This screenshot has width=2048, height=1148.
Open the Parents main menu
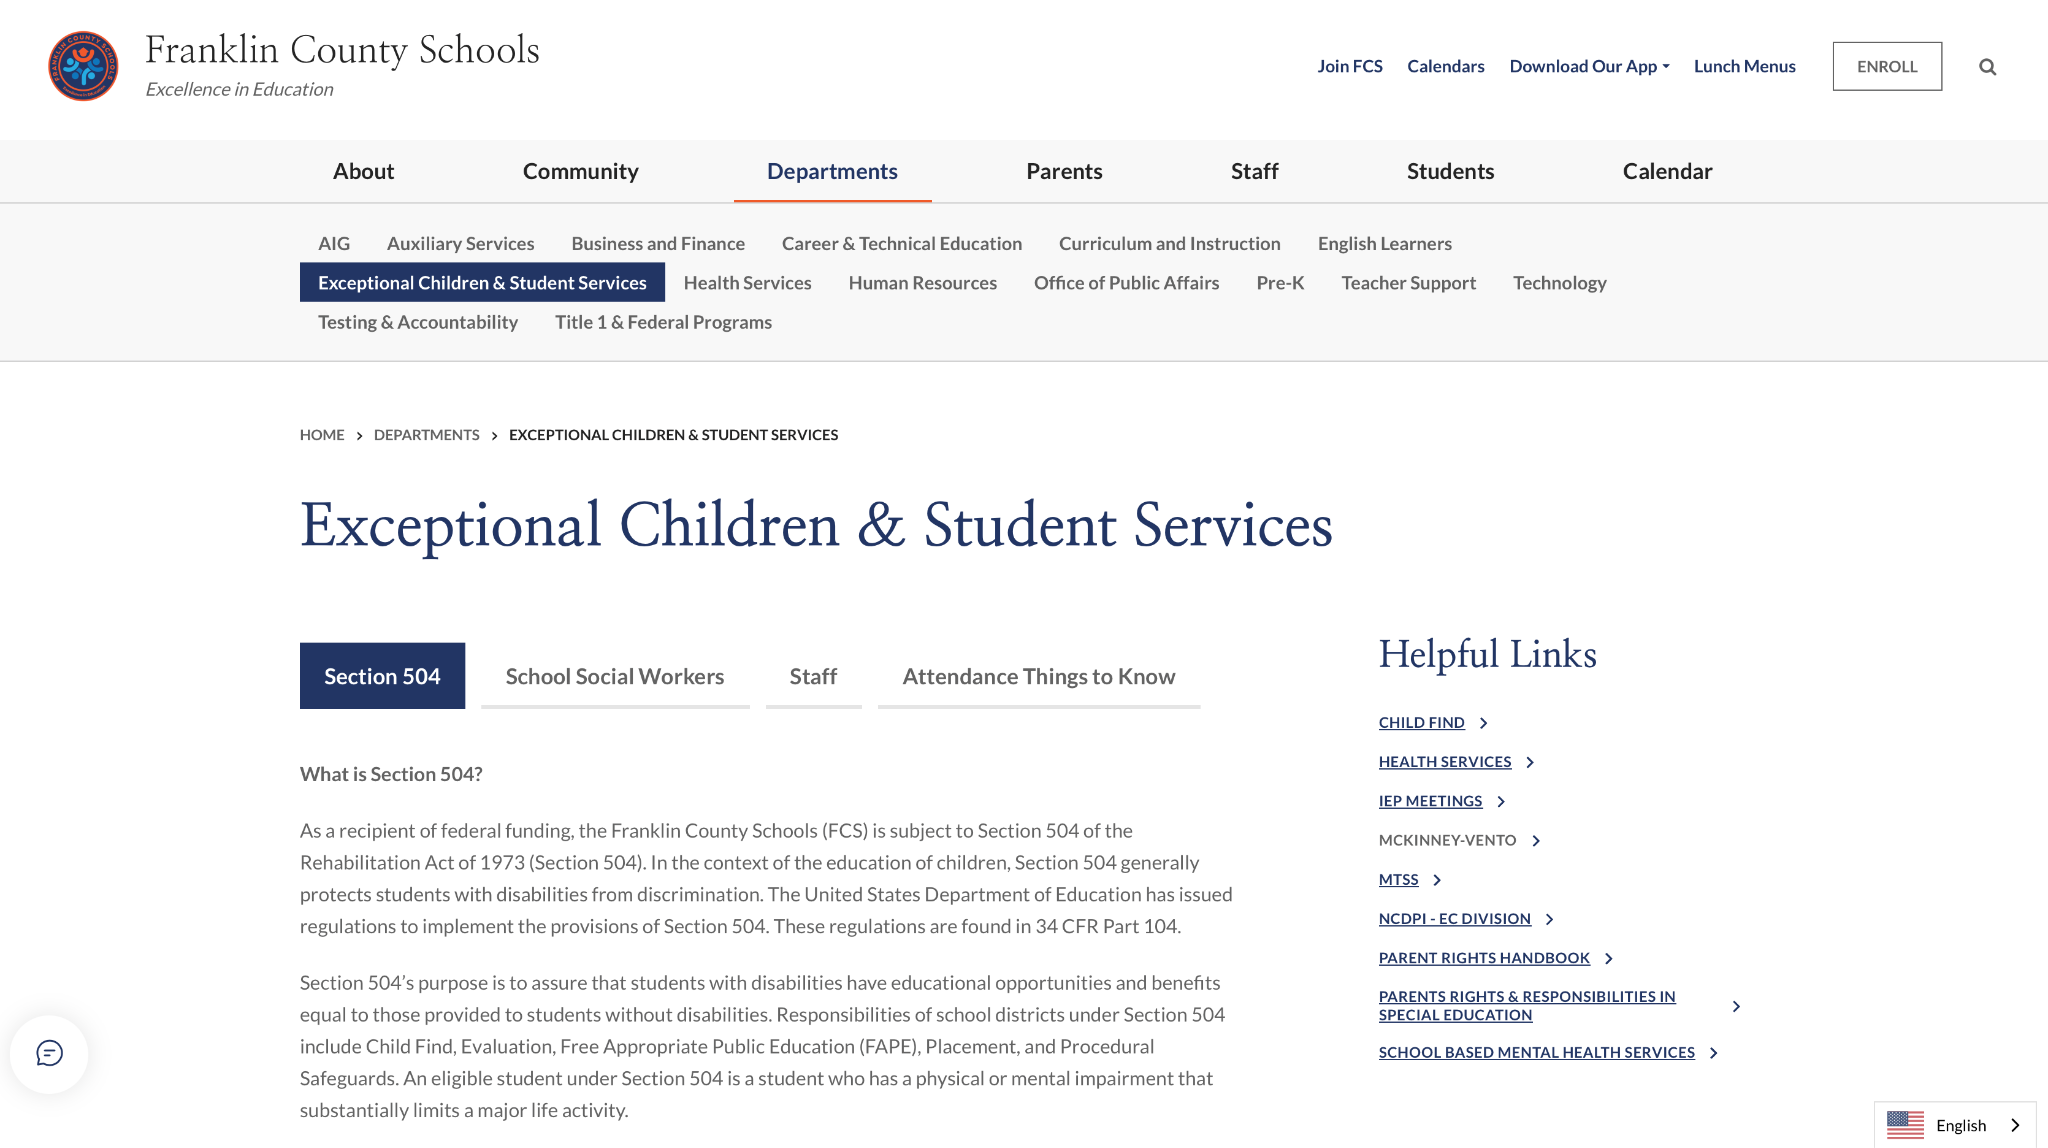(1064, 171)
